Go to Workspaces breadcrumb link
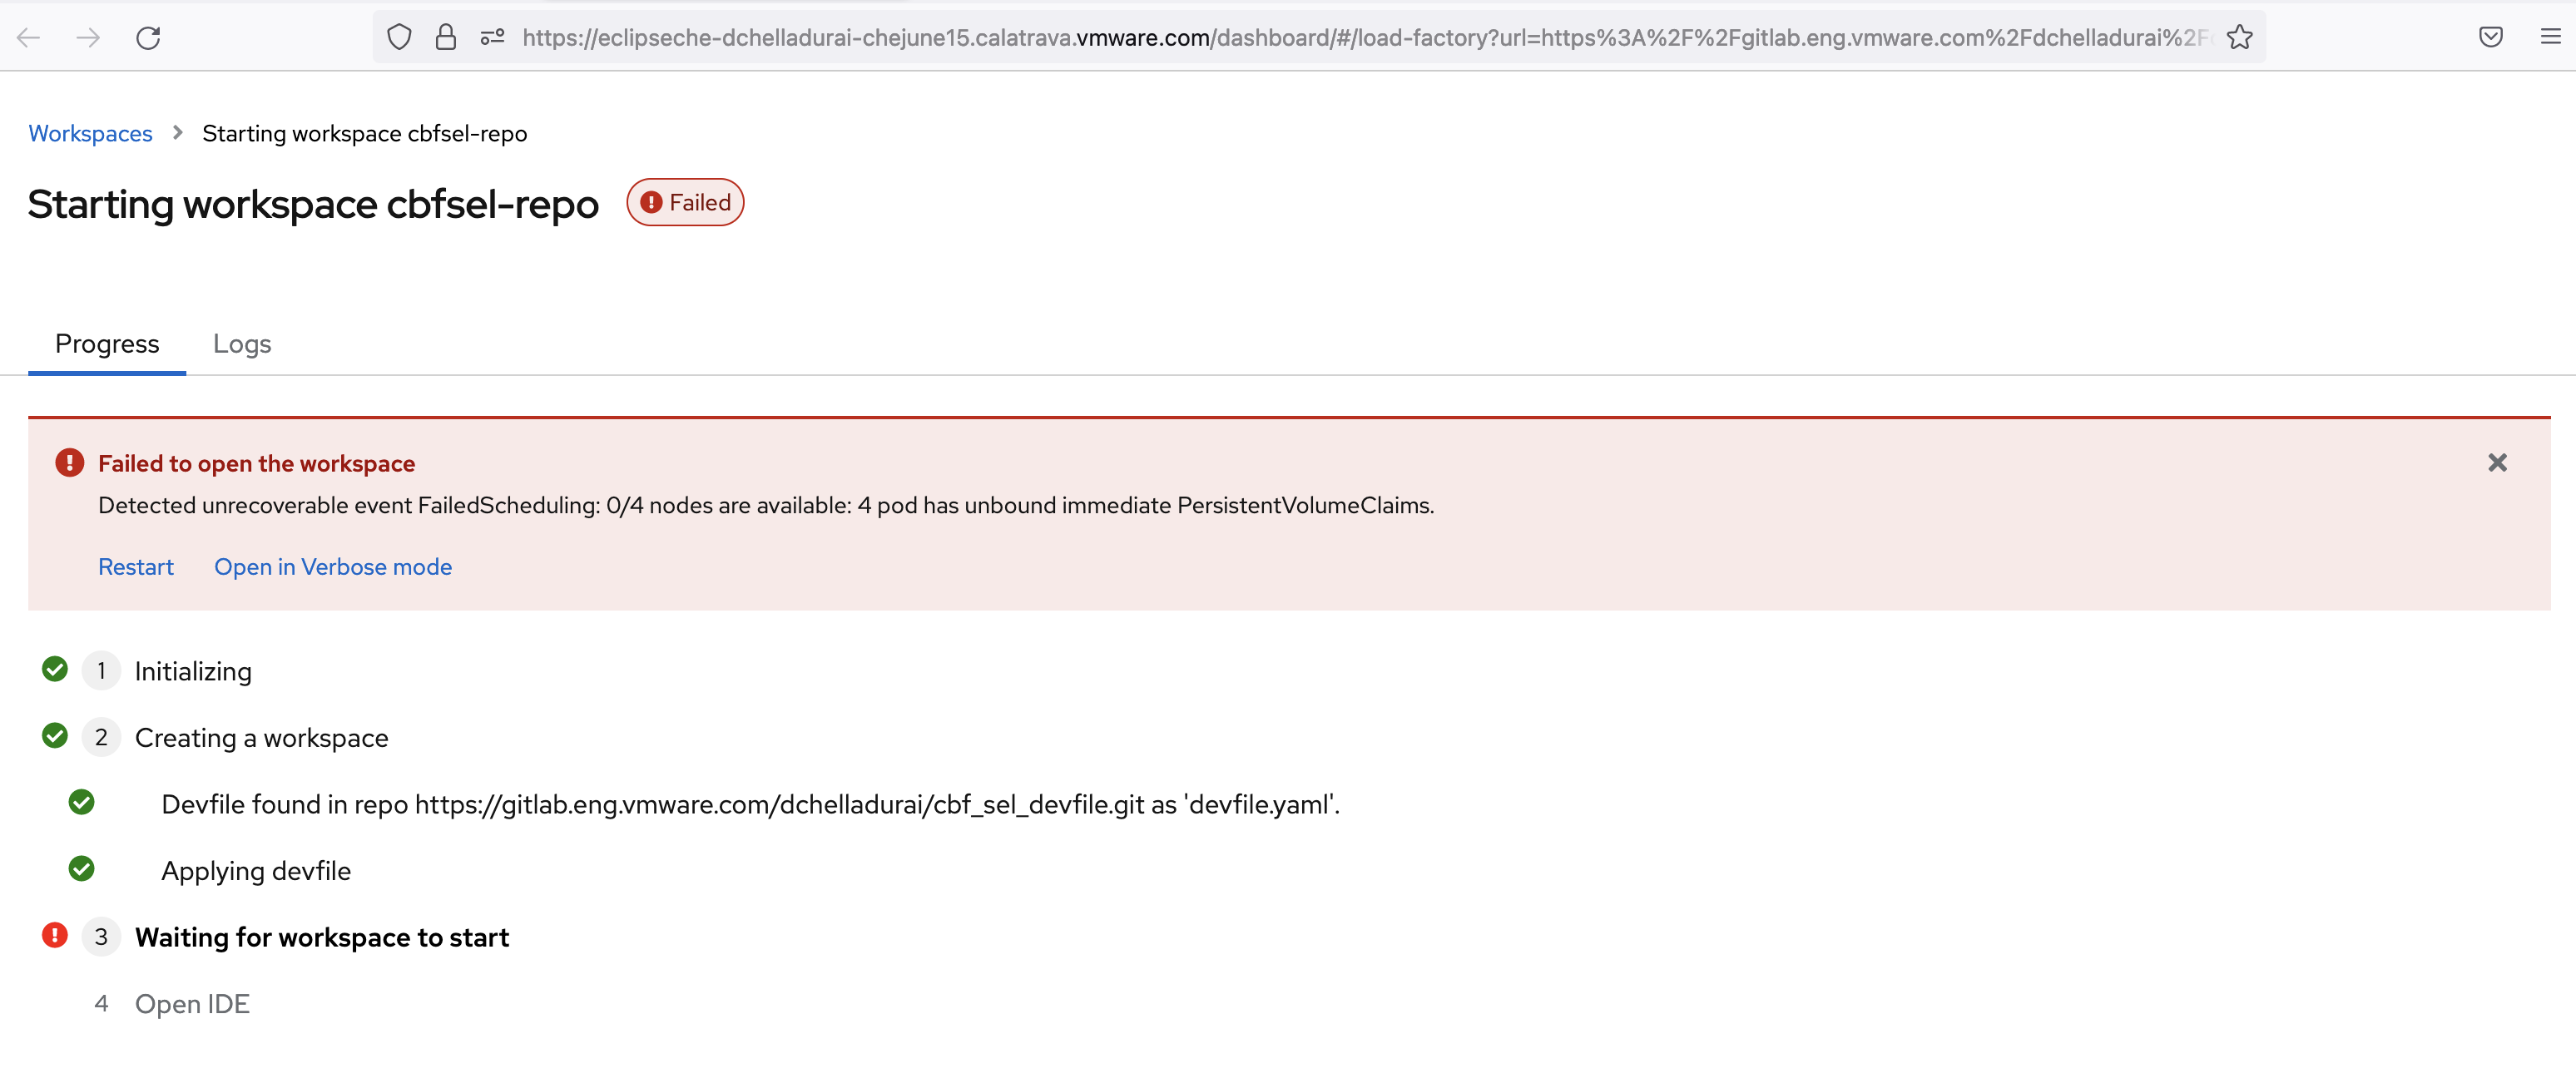This screenshot has width=2576, height=1088. (x=90, y=134)
